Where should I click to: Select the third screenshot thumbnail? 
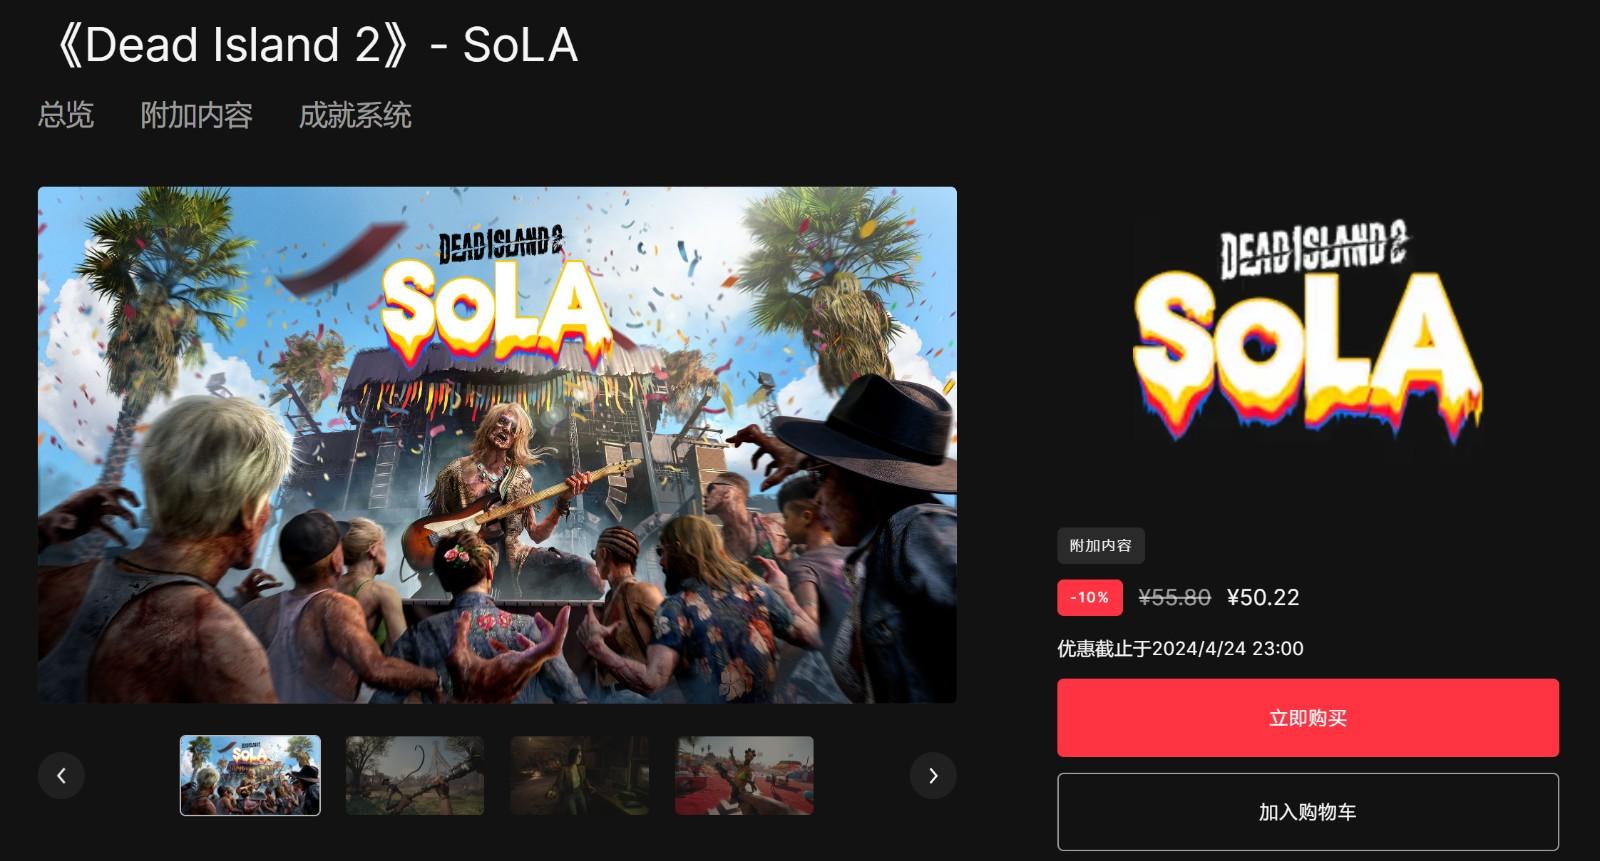click(x=580, y=775)
